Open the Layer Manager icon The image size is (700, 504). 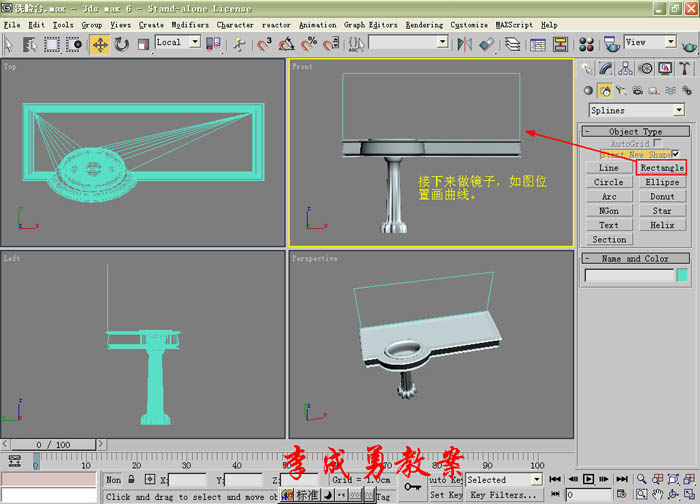point(513,44)
